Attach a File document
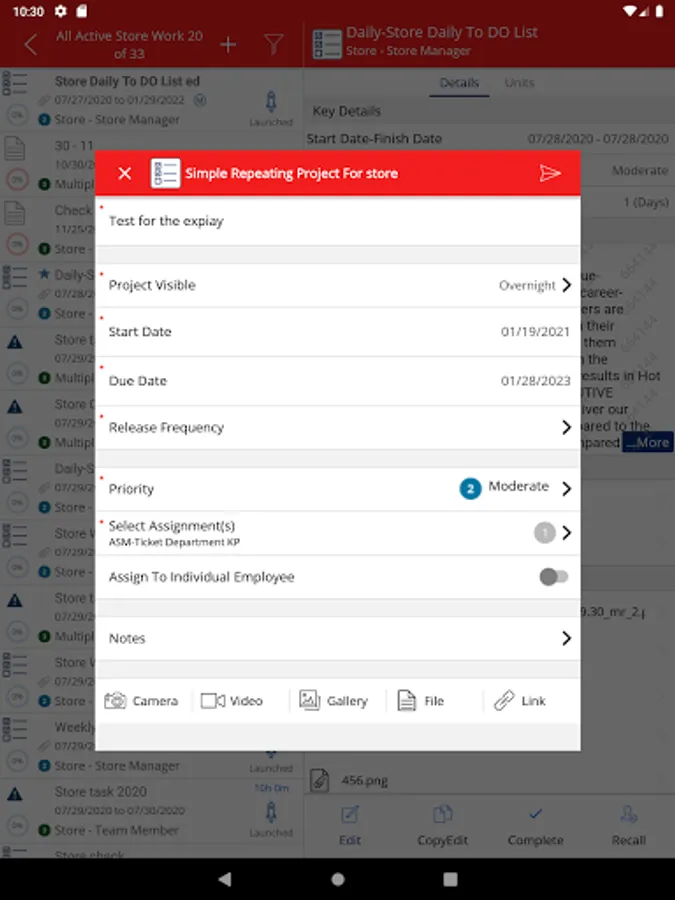This screenshot has width=675, height=900. pyautogui.click(x=421, y=701)
